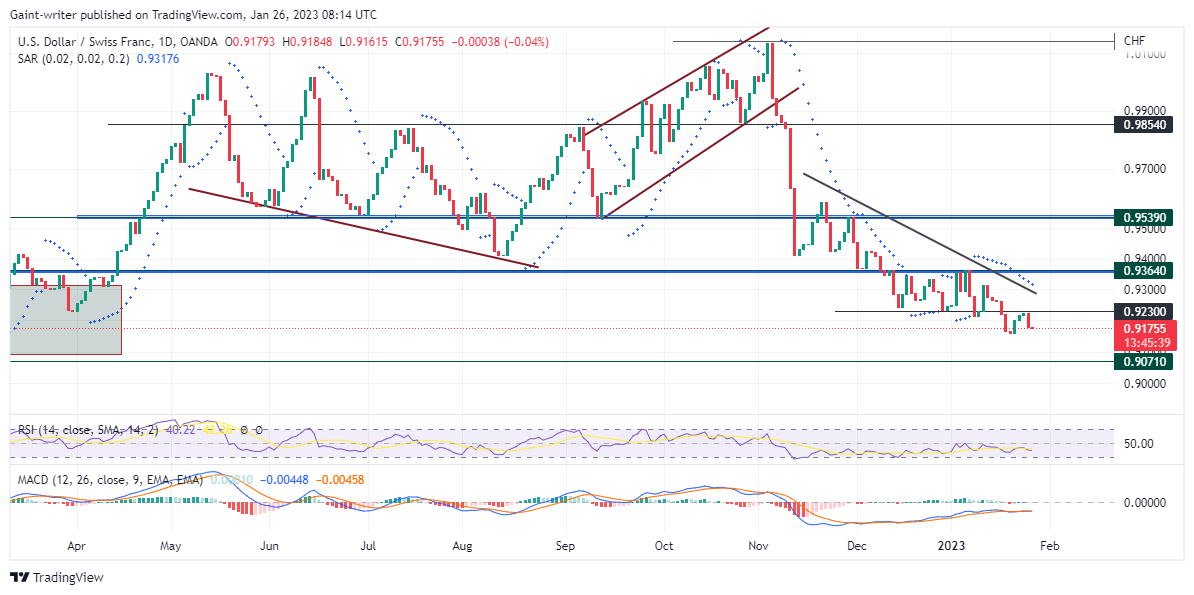This screenshot has width=1194, height=595.
Task: Click the 2023 label on time axis
Action: [950, 546]
